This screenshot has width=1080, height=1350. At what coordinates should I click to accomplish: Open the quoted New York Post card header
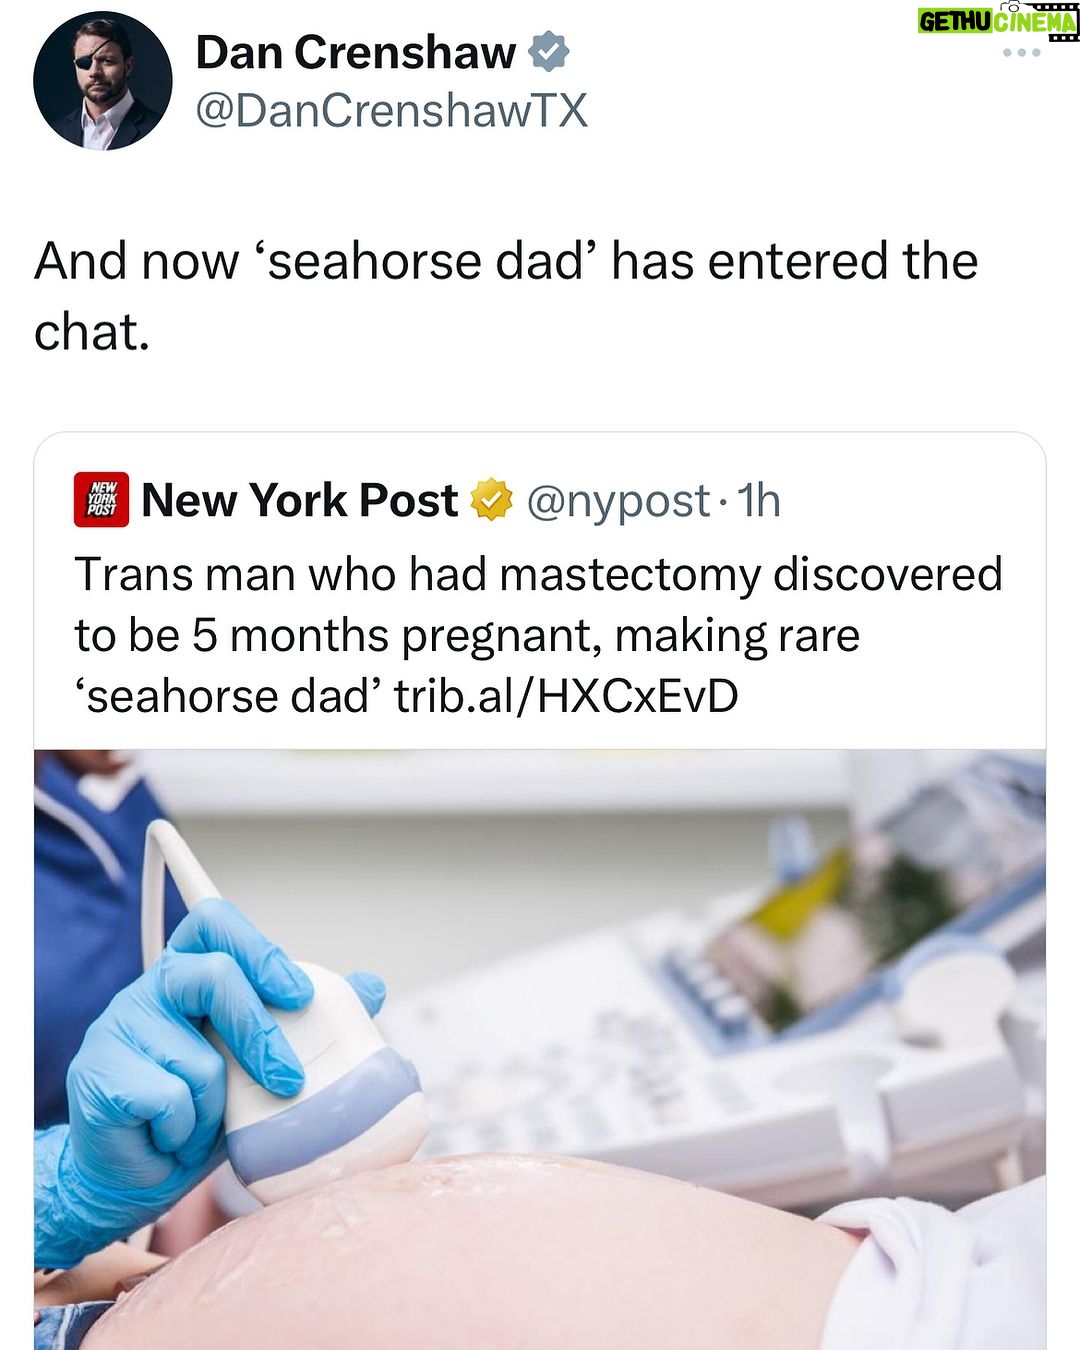point(428,500)
